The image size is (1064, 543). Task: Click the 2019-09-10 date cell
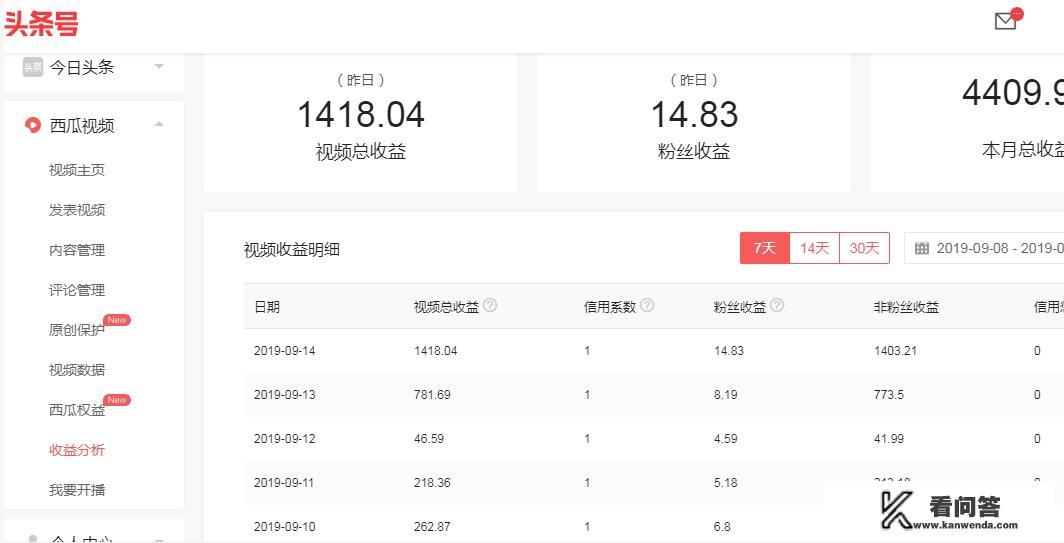[x=284, y=527]
